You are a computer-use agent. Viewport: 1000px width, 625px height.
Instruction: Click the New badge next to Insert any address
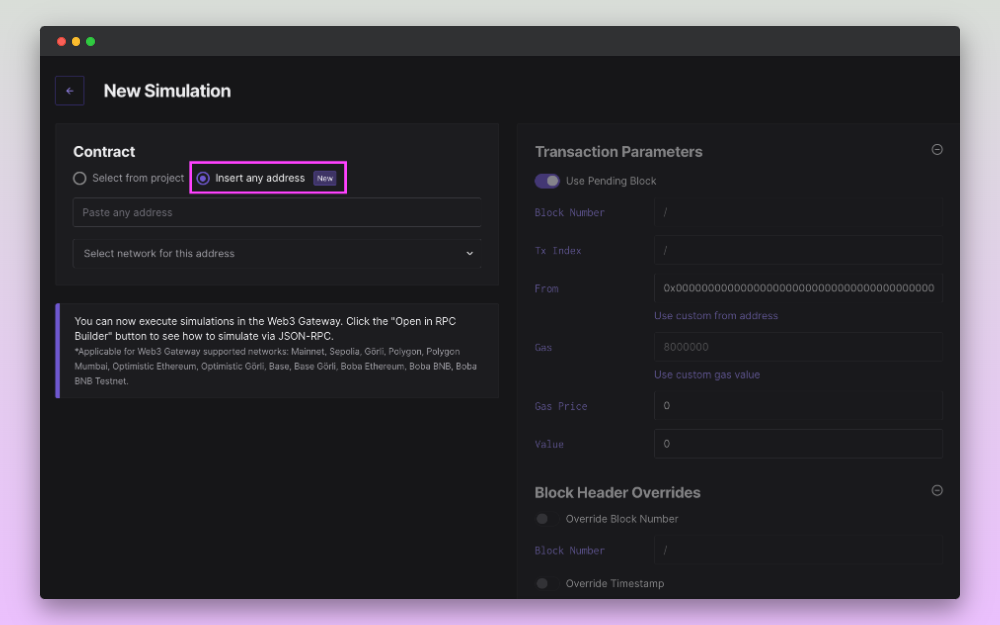click(324, 177)
